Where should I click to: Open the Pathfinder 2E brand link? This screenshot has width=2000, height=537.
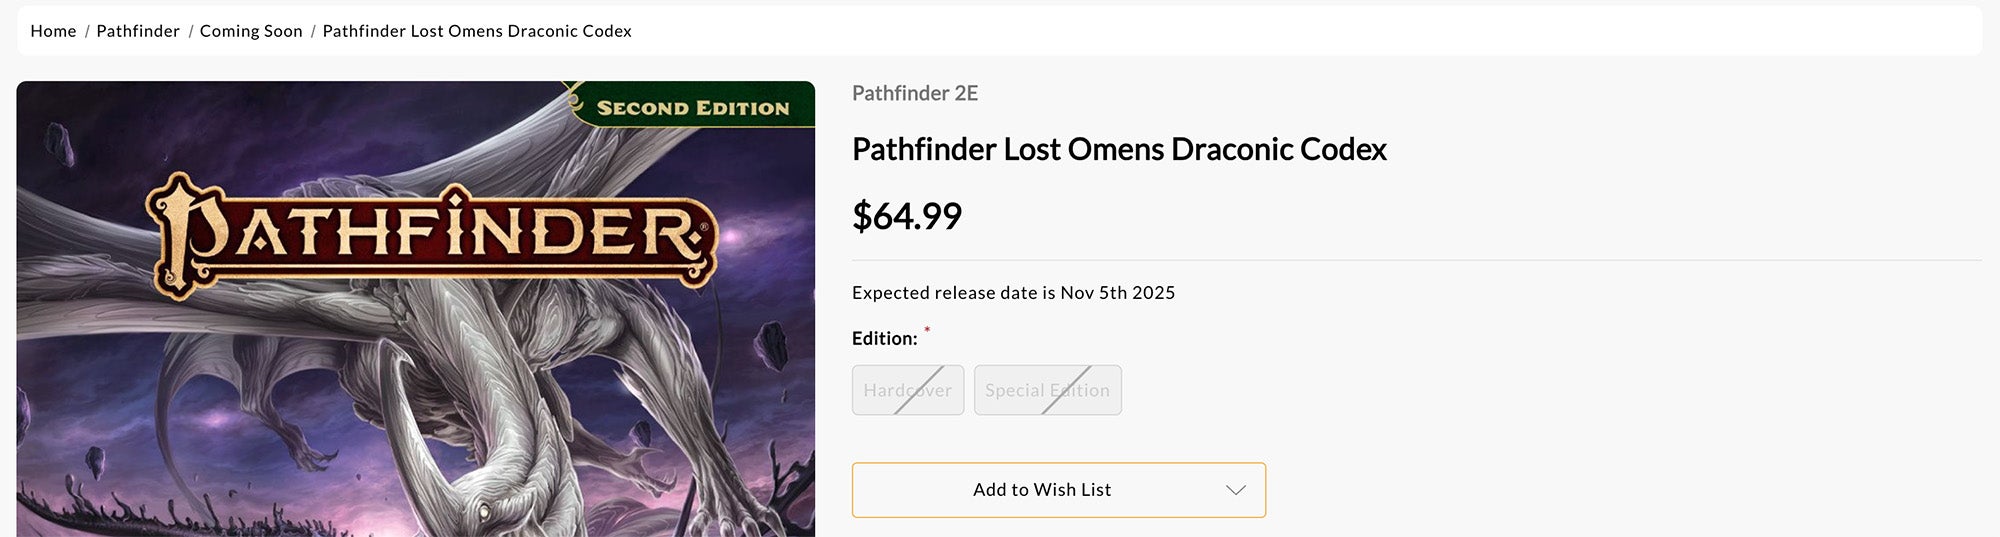[915, 93]
